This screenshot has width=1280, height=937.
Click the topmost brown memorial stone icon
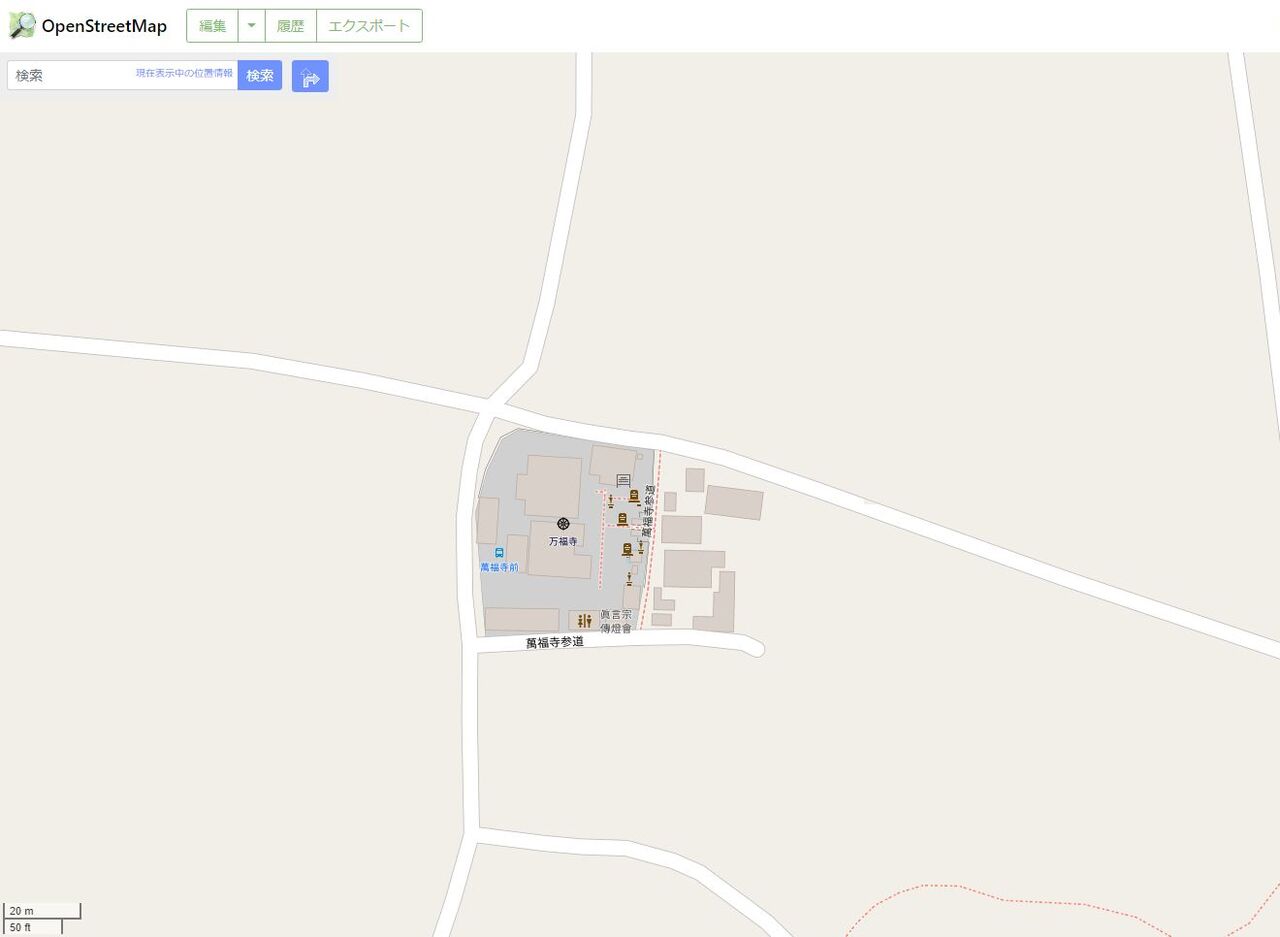click(634, 496)
